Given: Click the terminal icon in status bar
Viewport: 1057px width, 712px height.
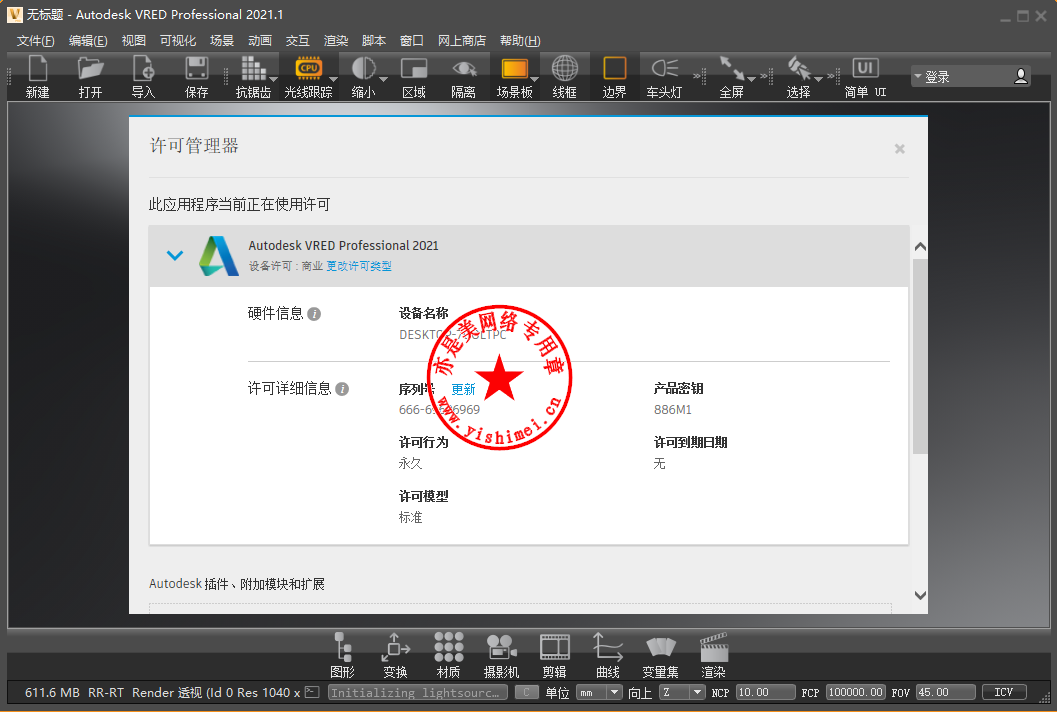Looking at the screenshot, I should 312,692.
